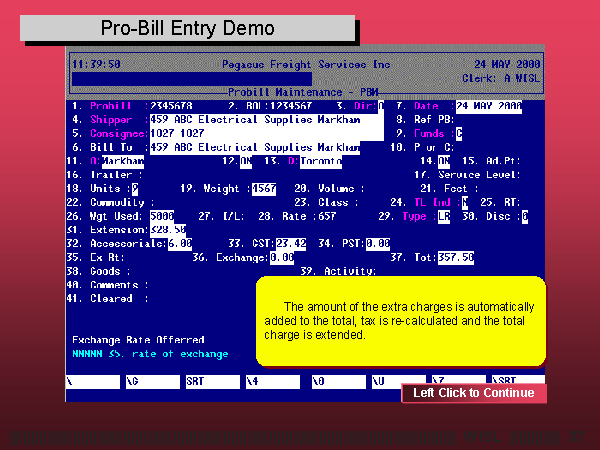Click the Exchange field value

[x=282, y=257]
